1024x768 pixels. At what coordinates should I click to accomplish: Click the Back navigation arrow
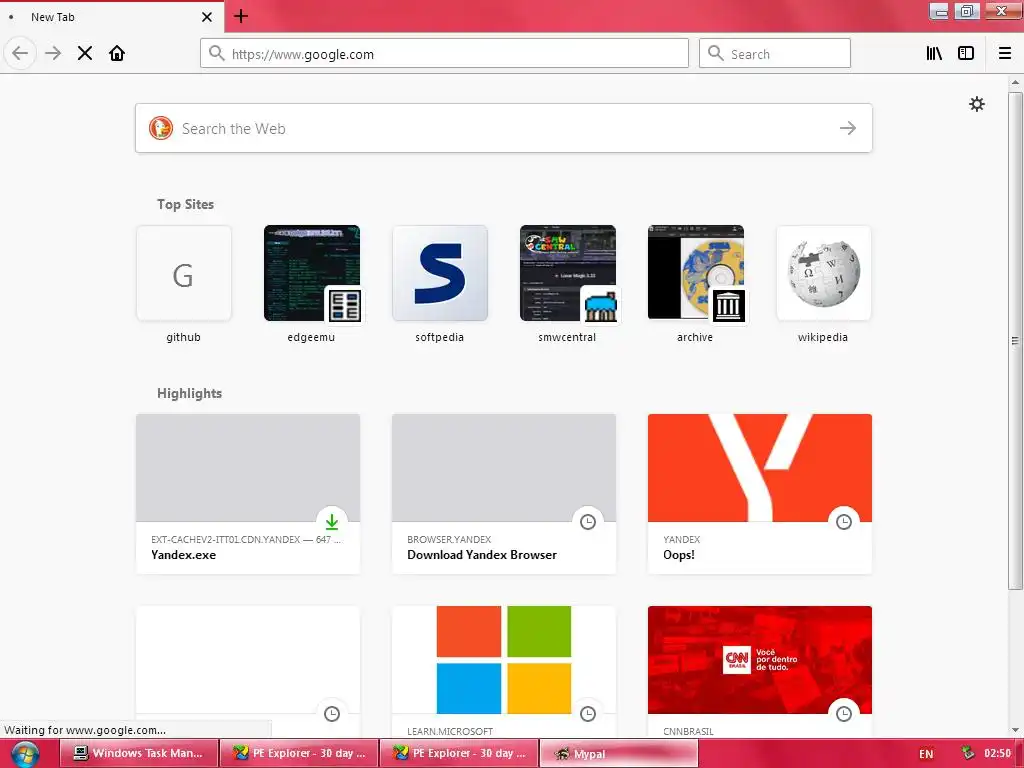point(20,53)
